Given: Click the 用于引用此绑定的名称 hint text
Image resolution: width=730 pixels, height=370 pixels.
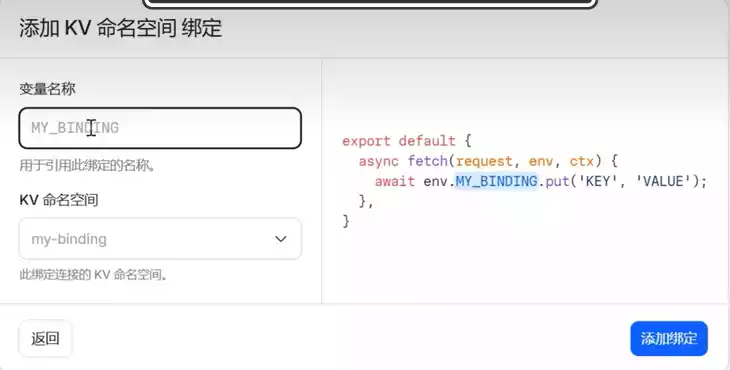Looking at the screenshot, I should click(x=88, y=165).
